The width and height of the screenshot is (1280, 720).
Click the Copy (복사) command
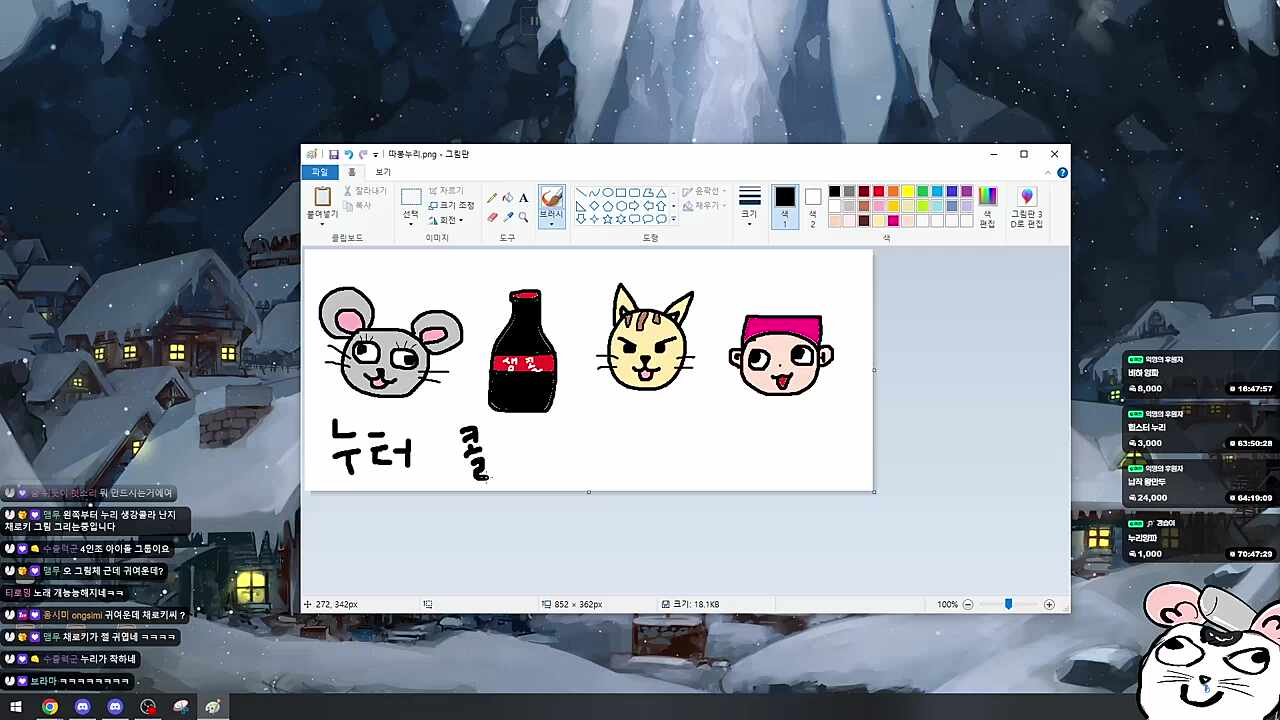[357, 205]
